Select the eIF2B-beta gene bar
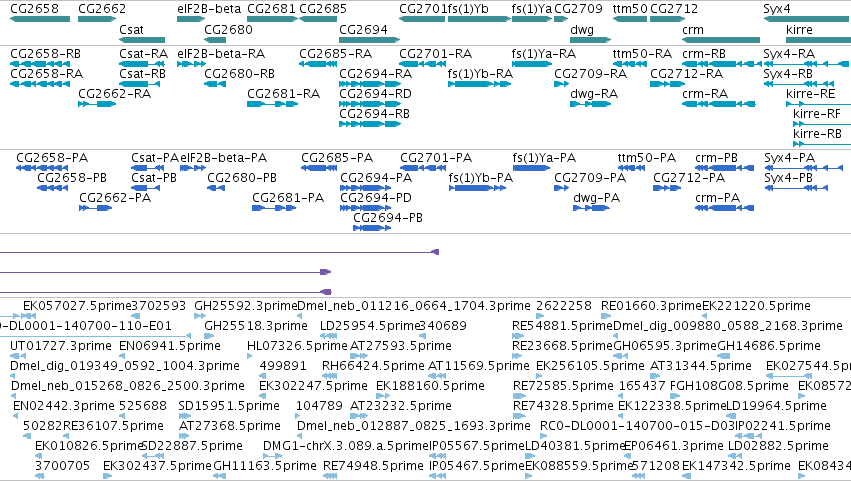 [191, 19]
